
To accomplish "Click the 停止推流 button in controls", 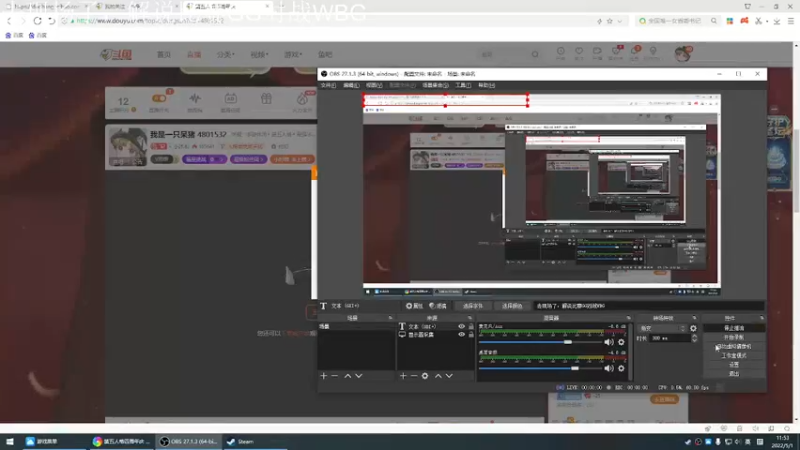I will [x=734, y=328].
